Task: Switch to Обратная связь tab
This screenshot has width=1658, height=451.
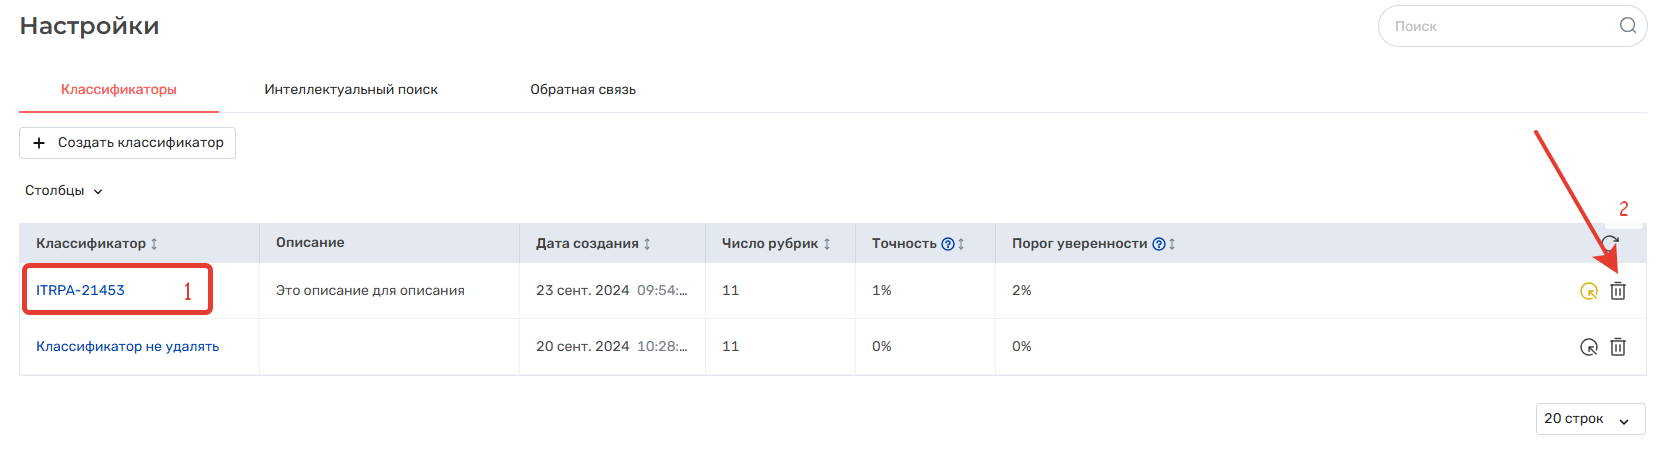Action: click(x=583, y=90)
